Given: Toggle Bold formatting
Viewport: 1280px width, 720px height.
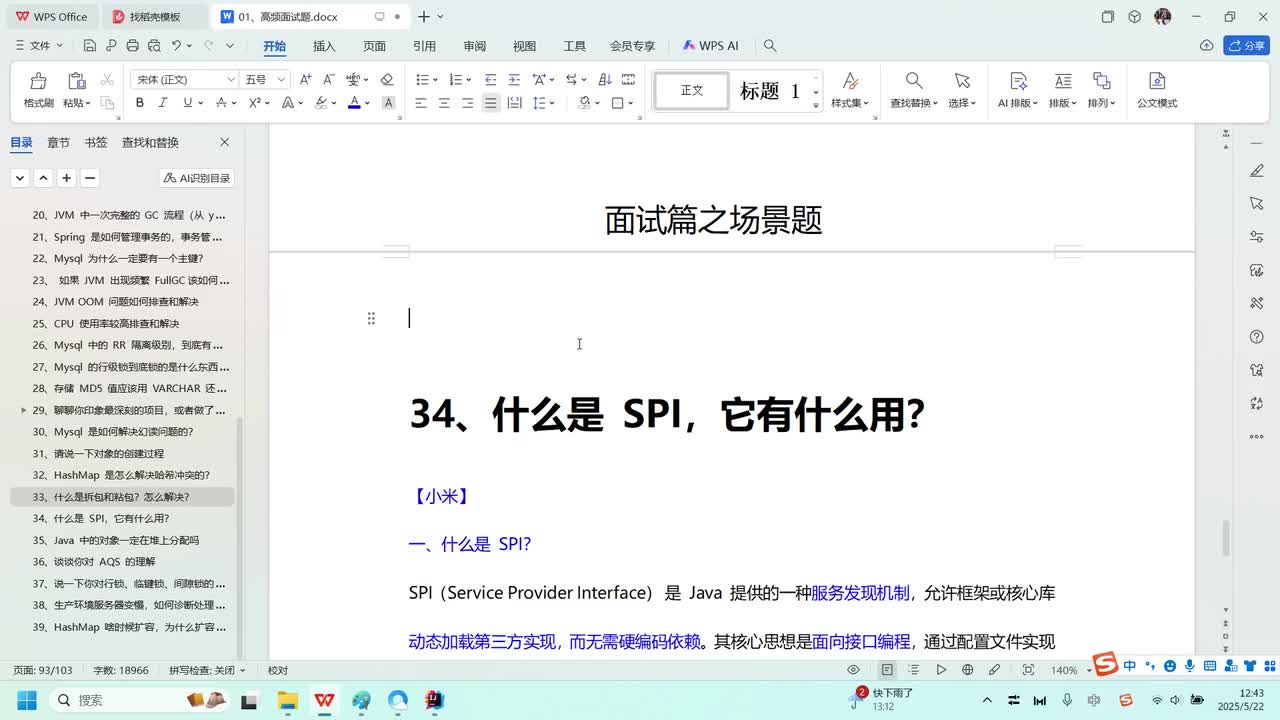Looking at the screenshot, I should tap(140, 103).
